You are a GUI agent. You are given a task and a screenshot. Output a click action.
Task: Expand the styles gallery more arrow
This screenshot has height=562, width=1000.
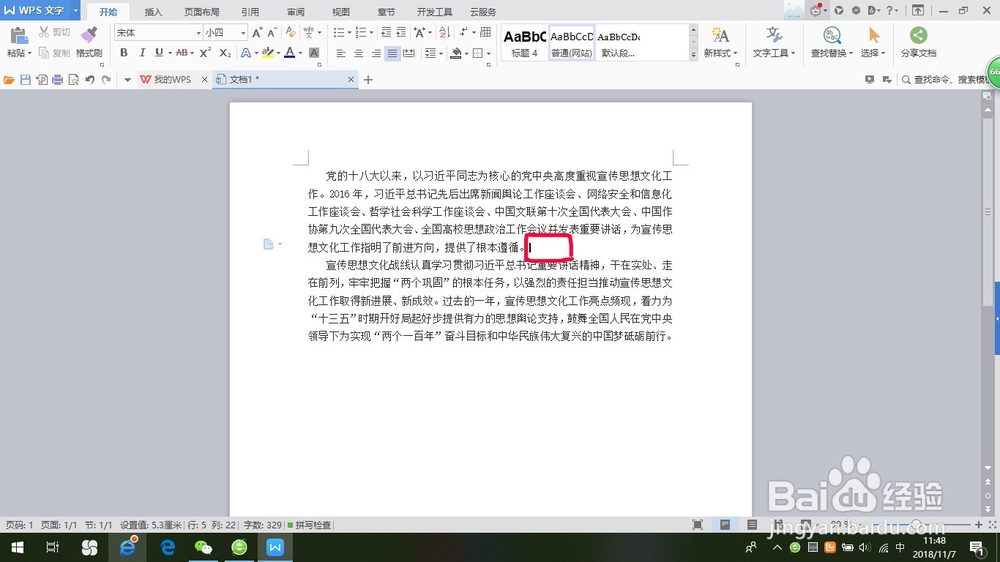tap(693, 55)
